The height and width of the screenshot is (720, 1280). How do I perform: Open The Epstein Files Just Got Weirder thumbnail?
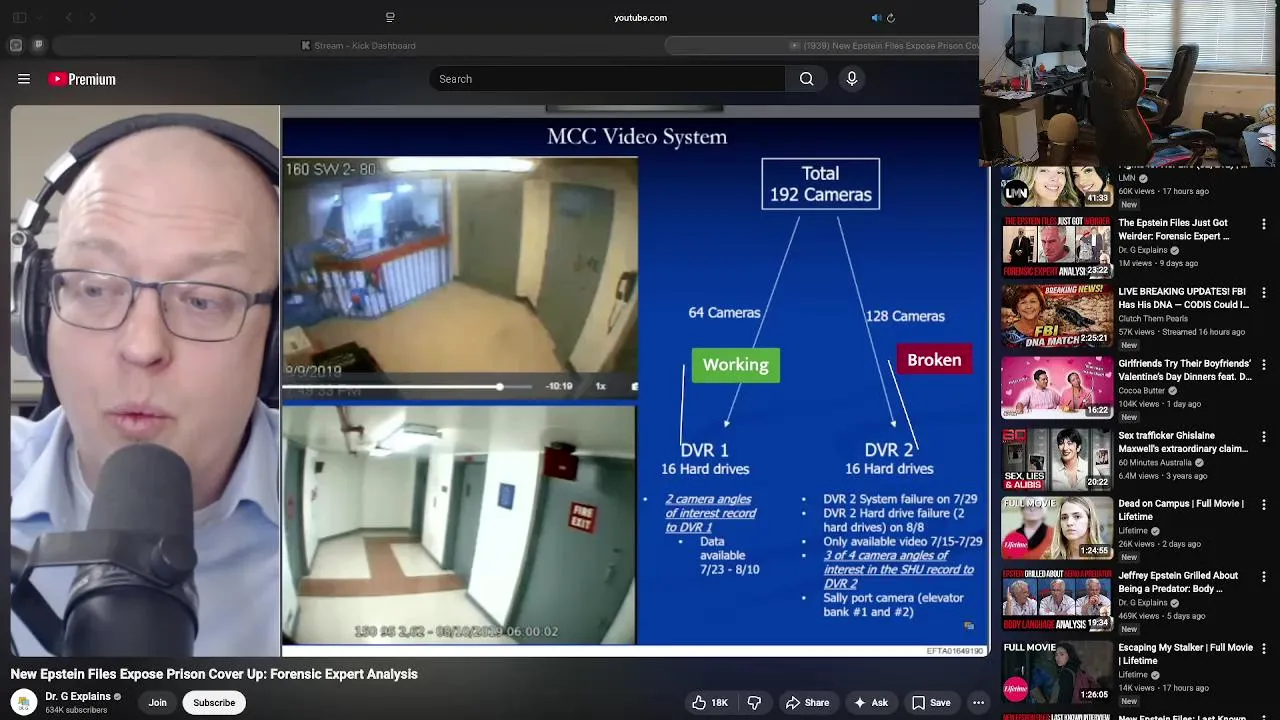tap(1056, 246)
